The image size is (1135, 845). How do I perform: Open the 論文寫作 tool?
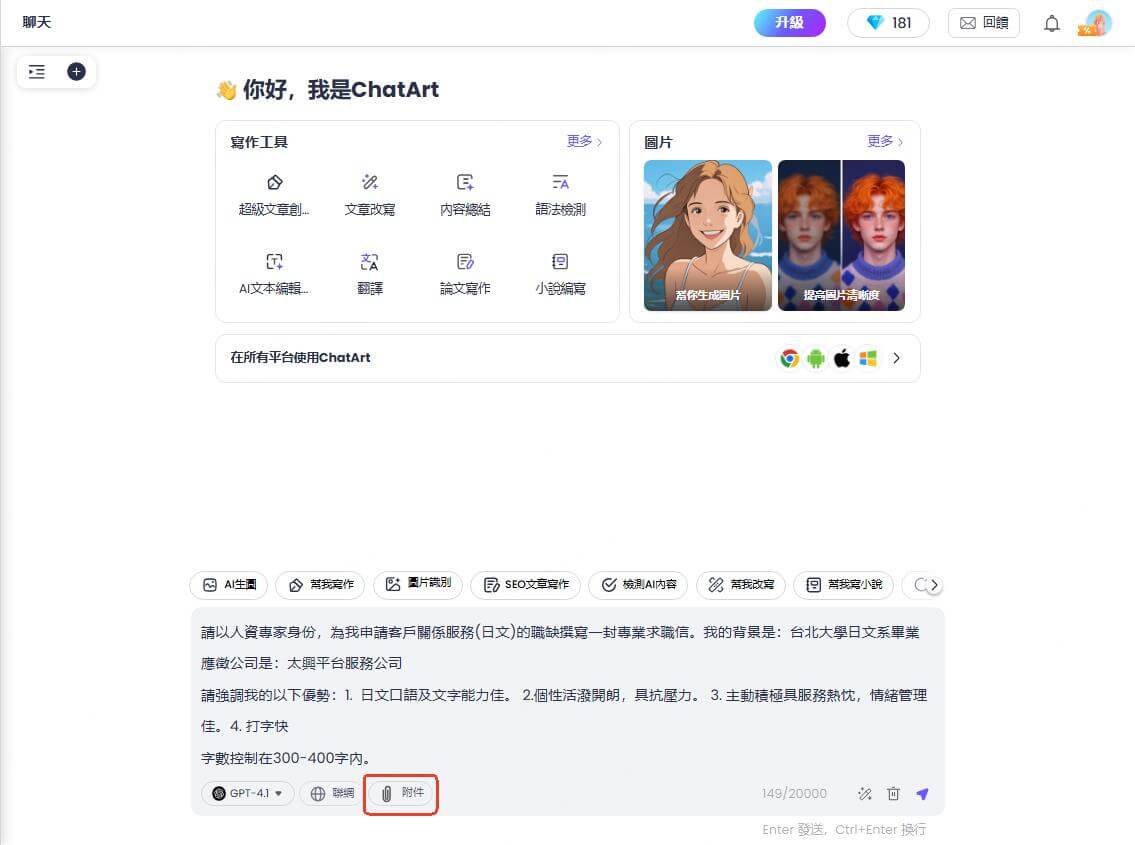465,274
